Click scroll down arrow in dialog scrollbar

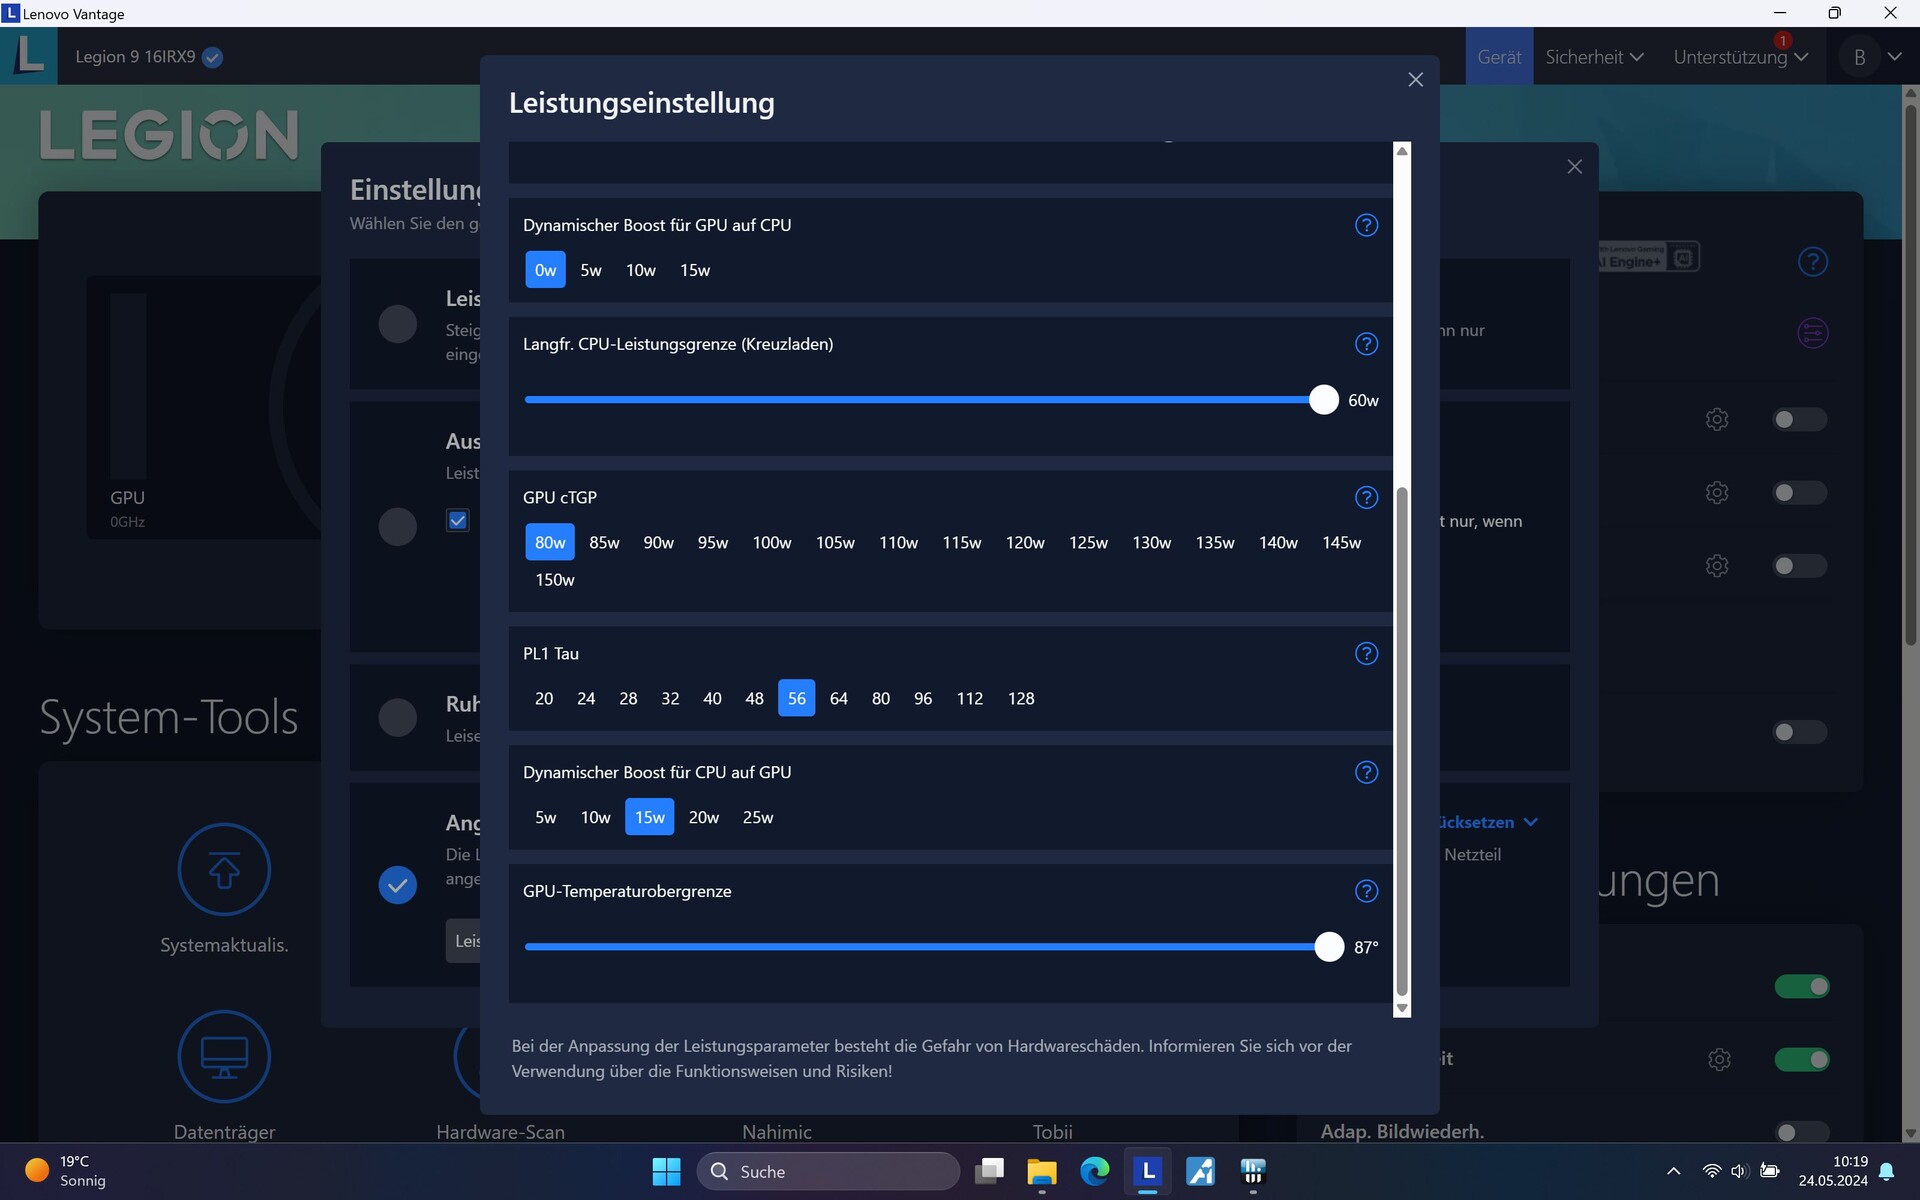[1402, 1008]
